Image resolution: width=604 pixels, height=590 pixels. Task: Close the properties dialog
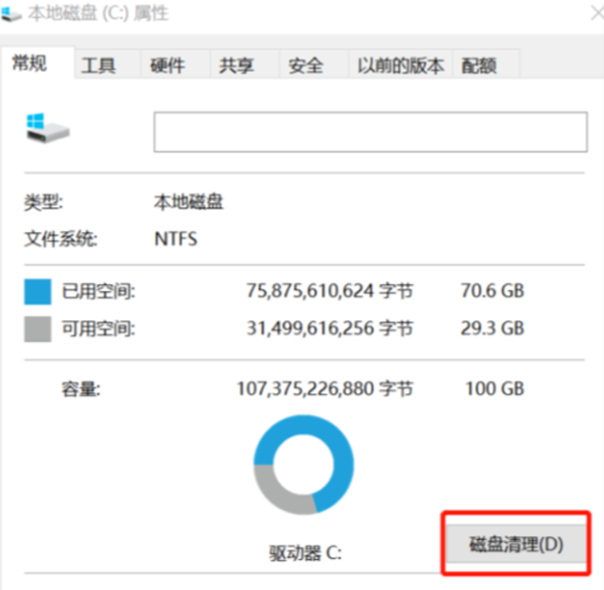597,13
